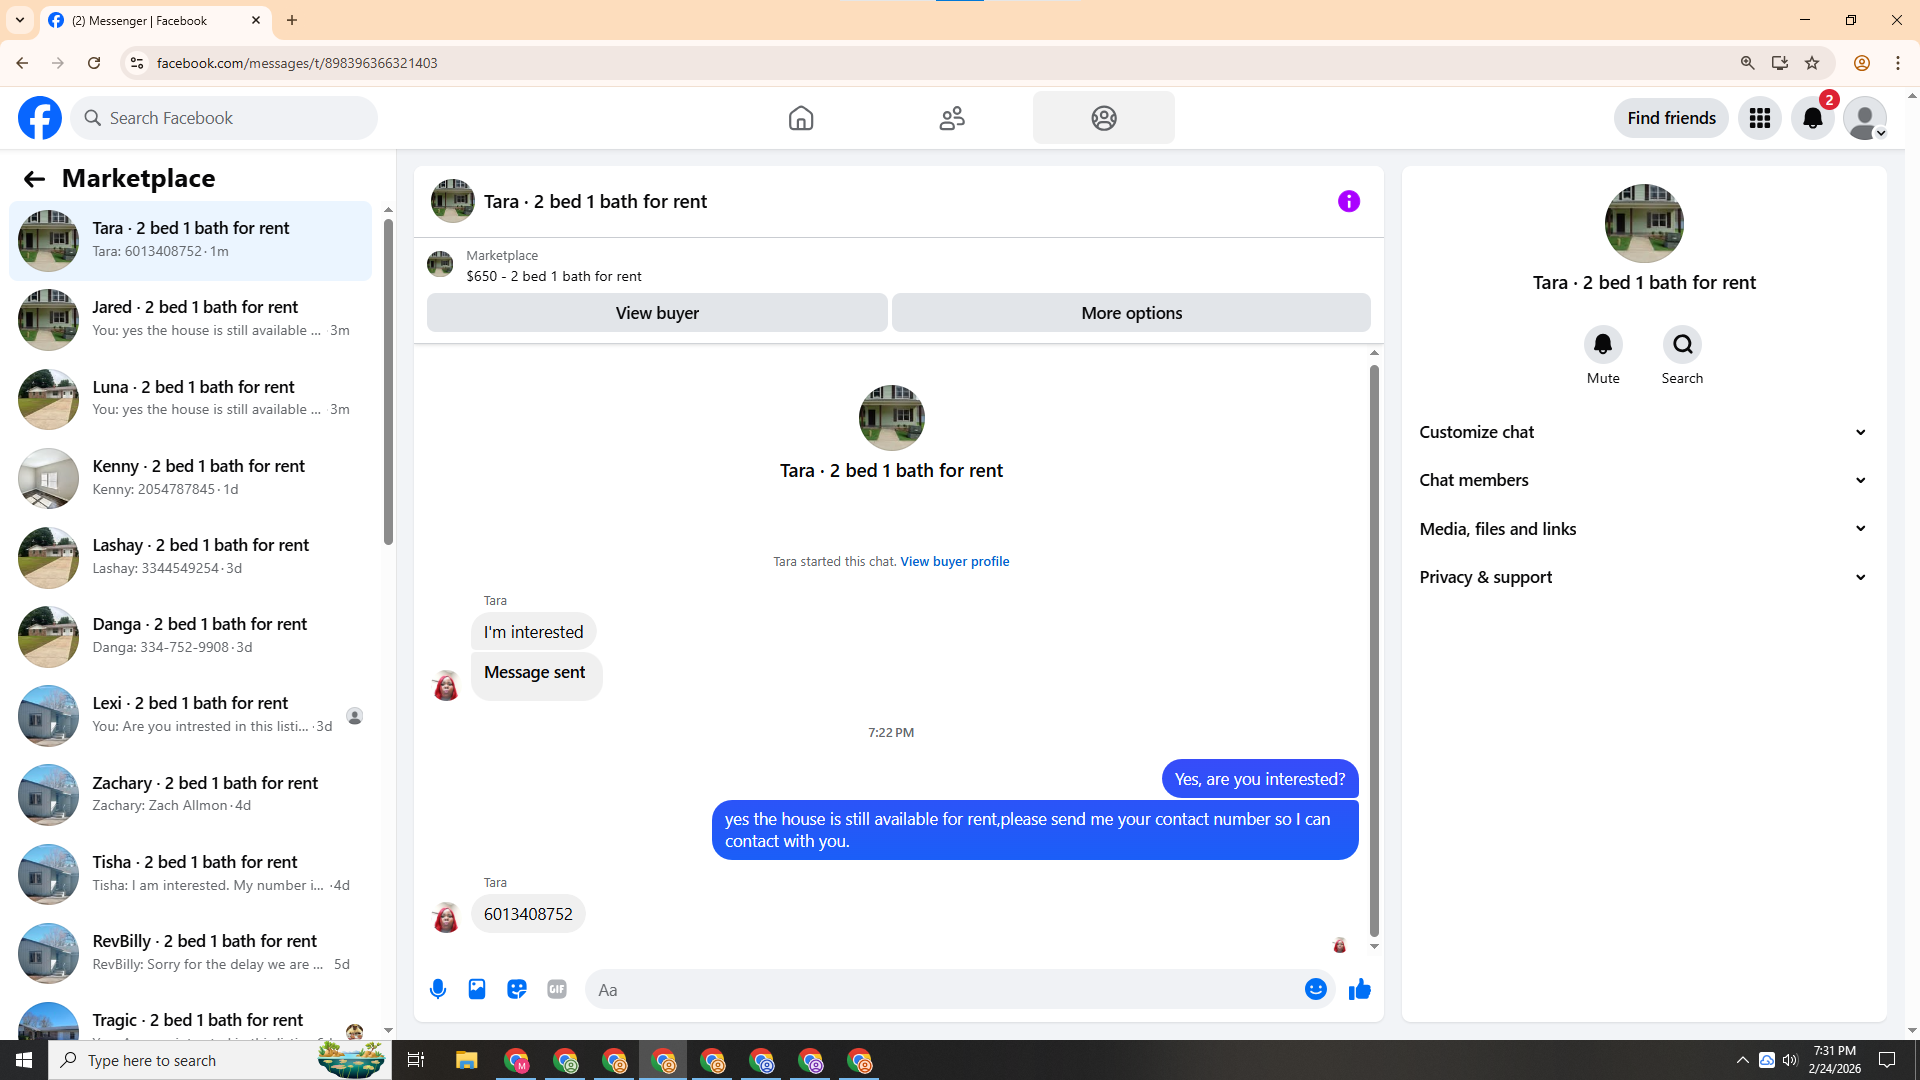Click the purple conversation info icon
1920x1080 pixels.
tap(1348, 201)
